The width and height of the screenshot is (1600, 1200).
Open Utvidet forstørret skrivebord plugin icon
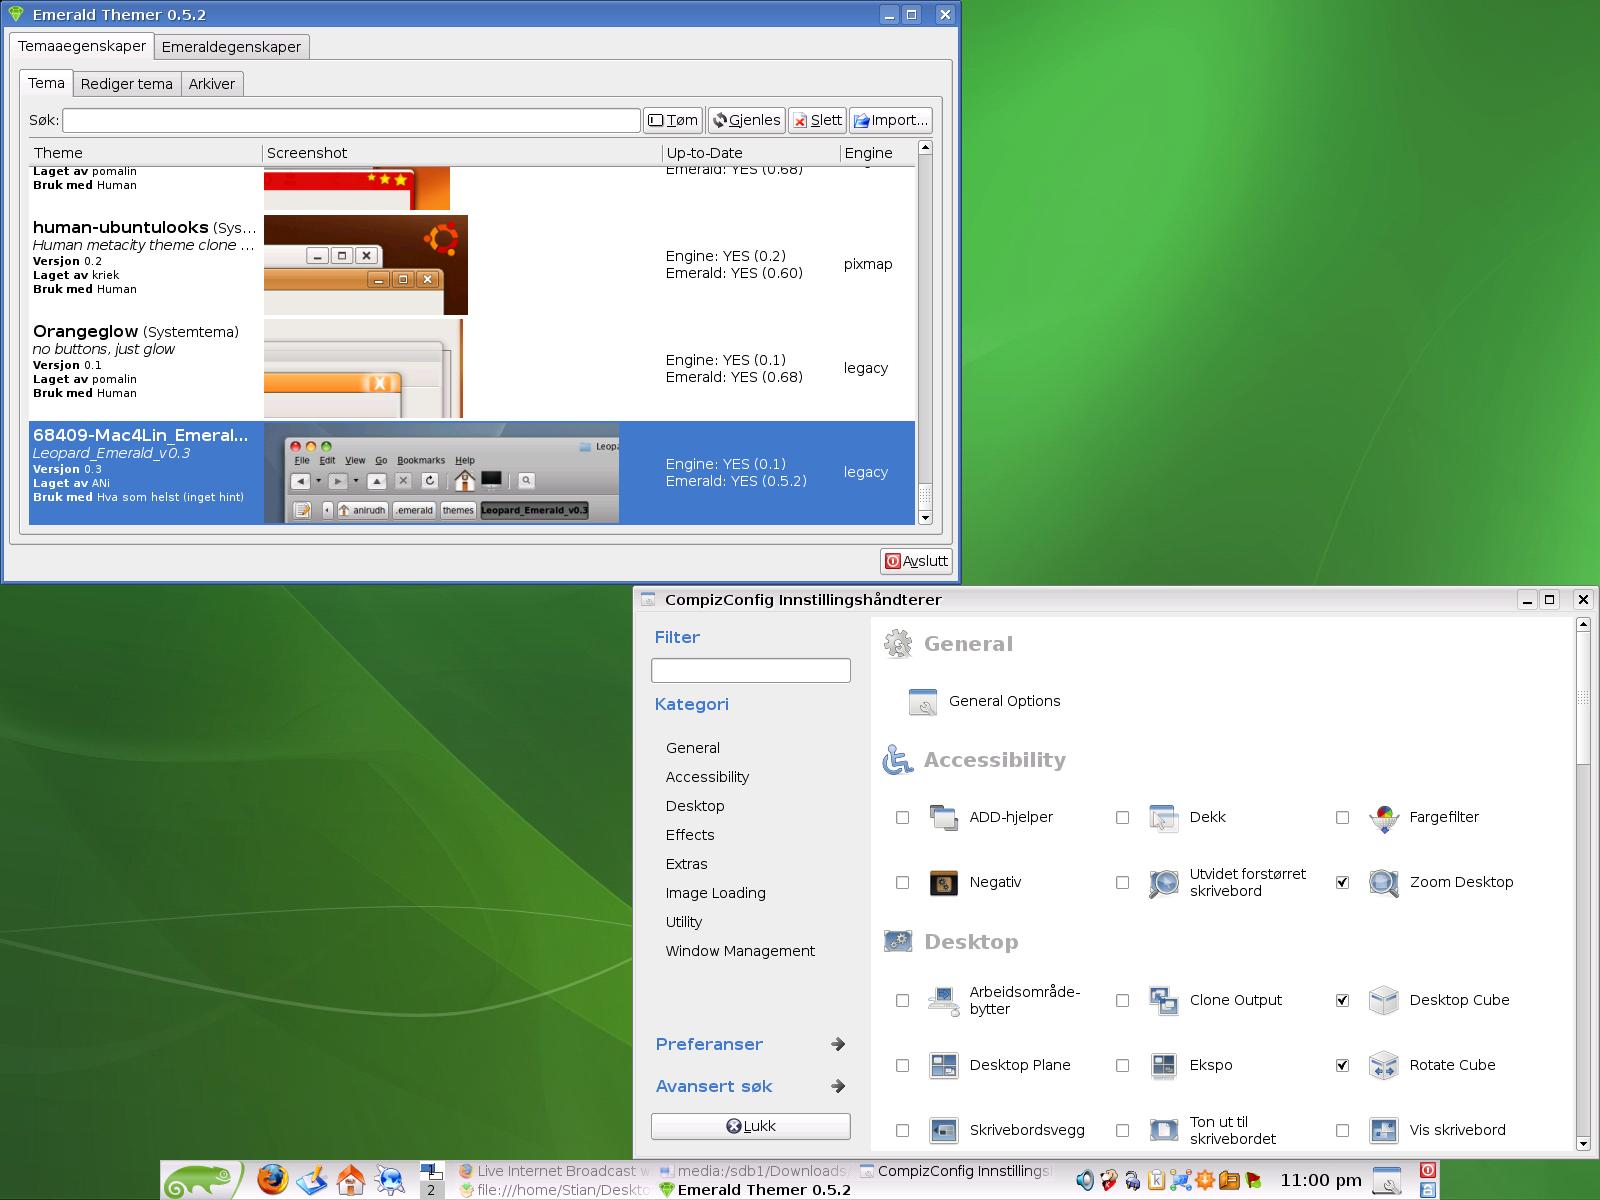tap(1164, 883)
